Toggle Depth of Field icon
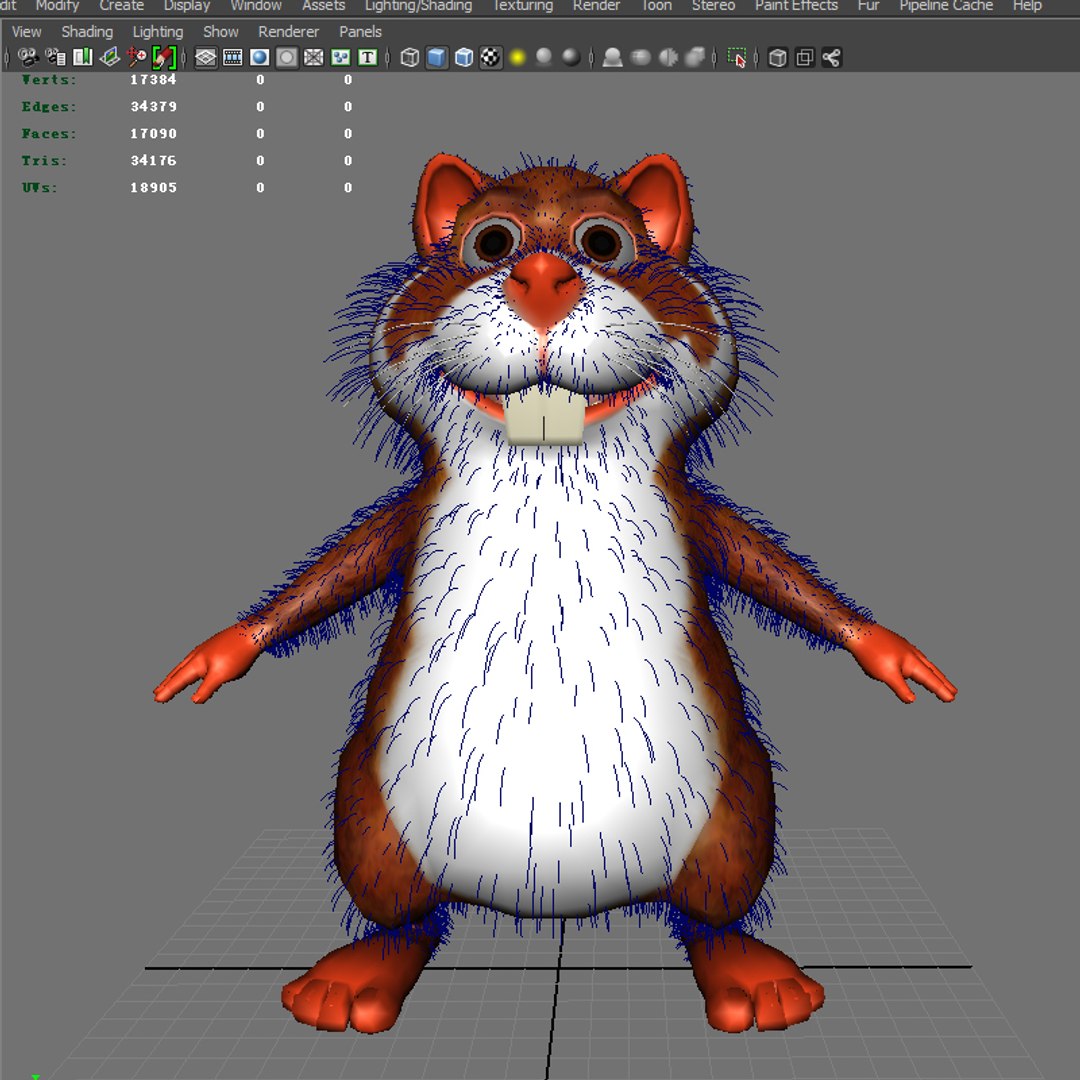 coord(695,57)
